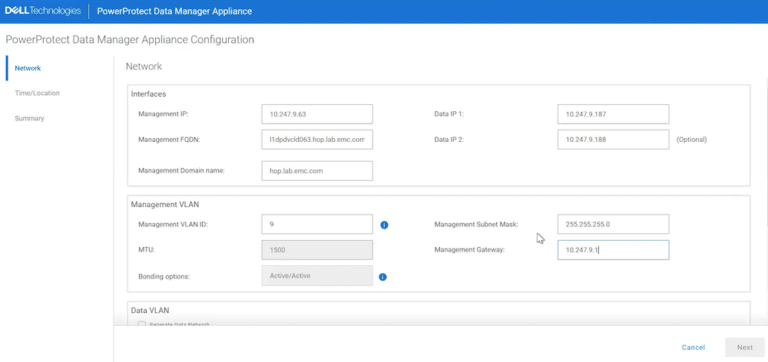Edit the Data IP 1 field
Viewport: 768px width, 362px height.
pyautogui.click(x=613, y=114)
